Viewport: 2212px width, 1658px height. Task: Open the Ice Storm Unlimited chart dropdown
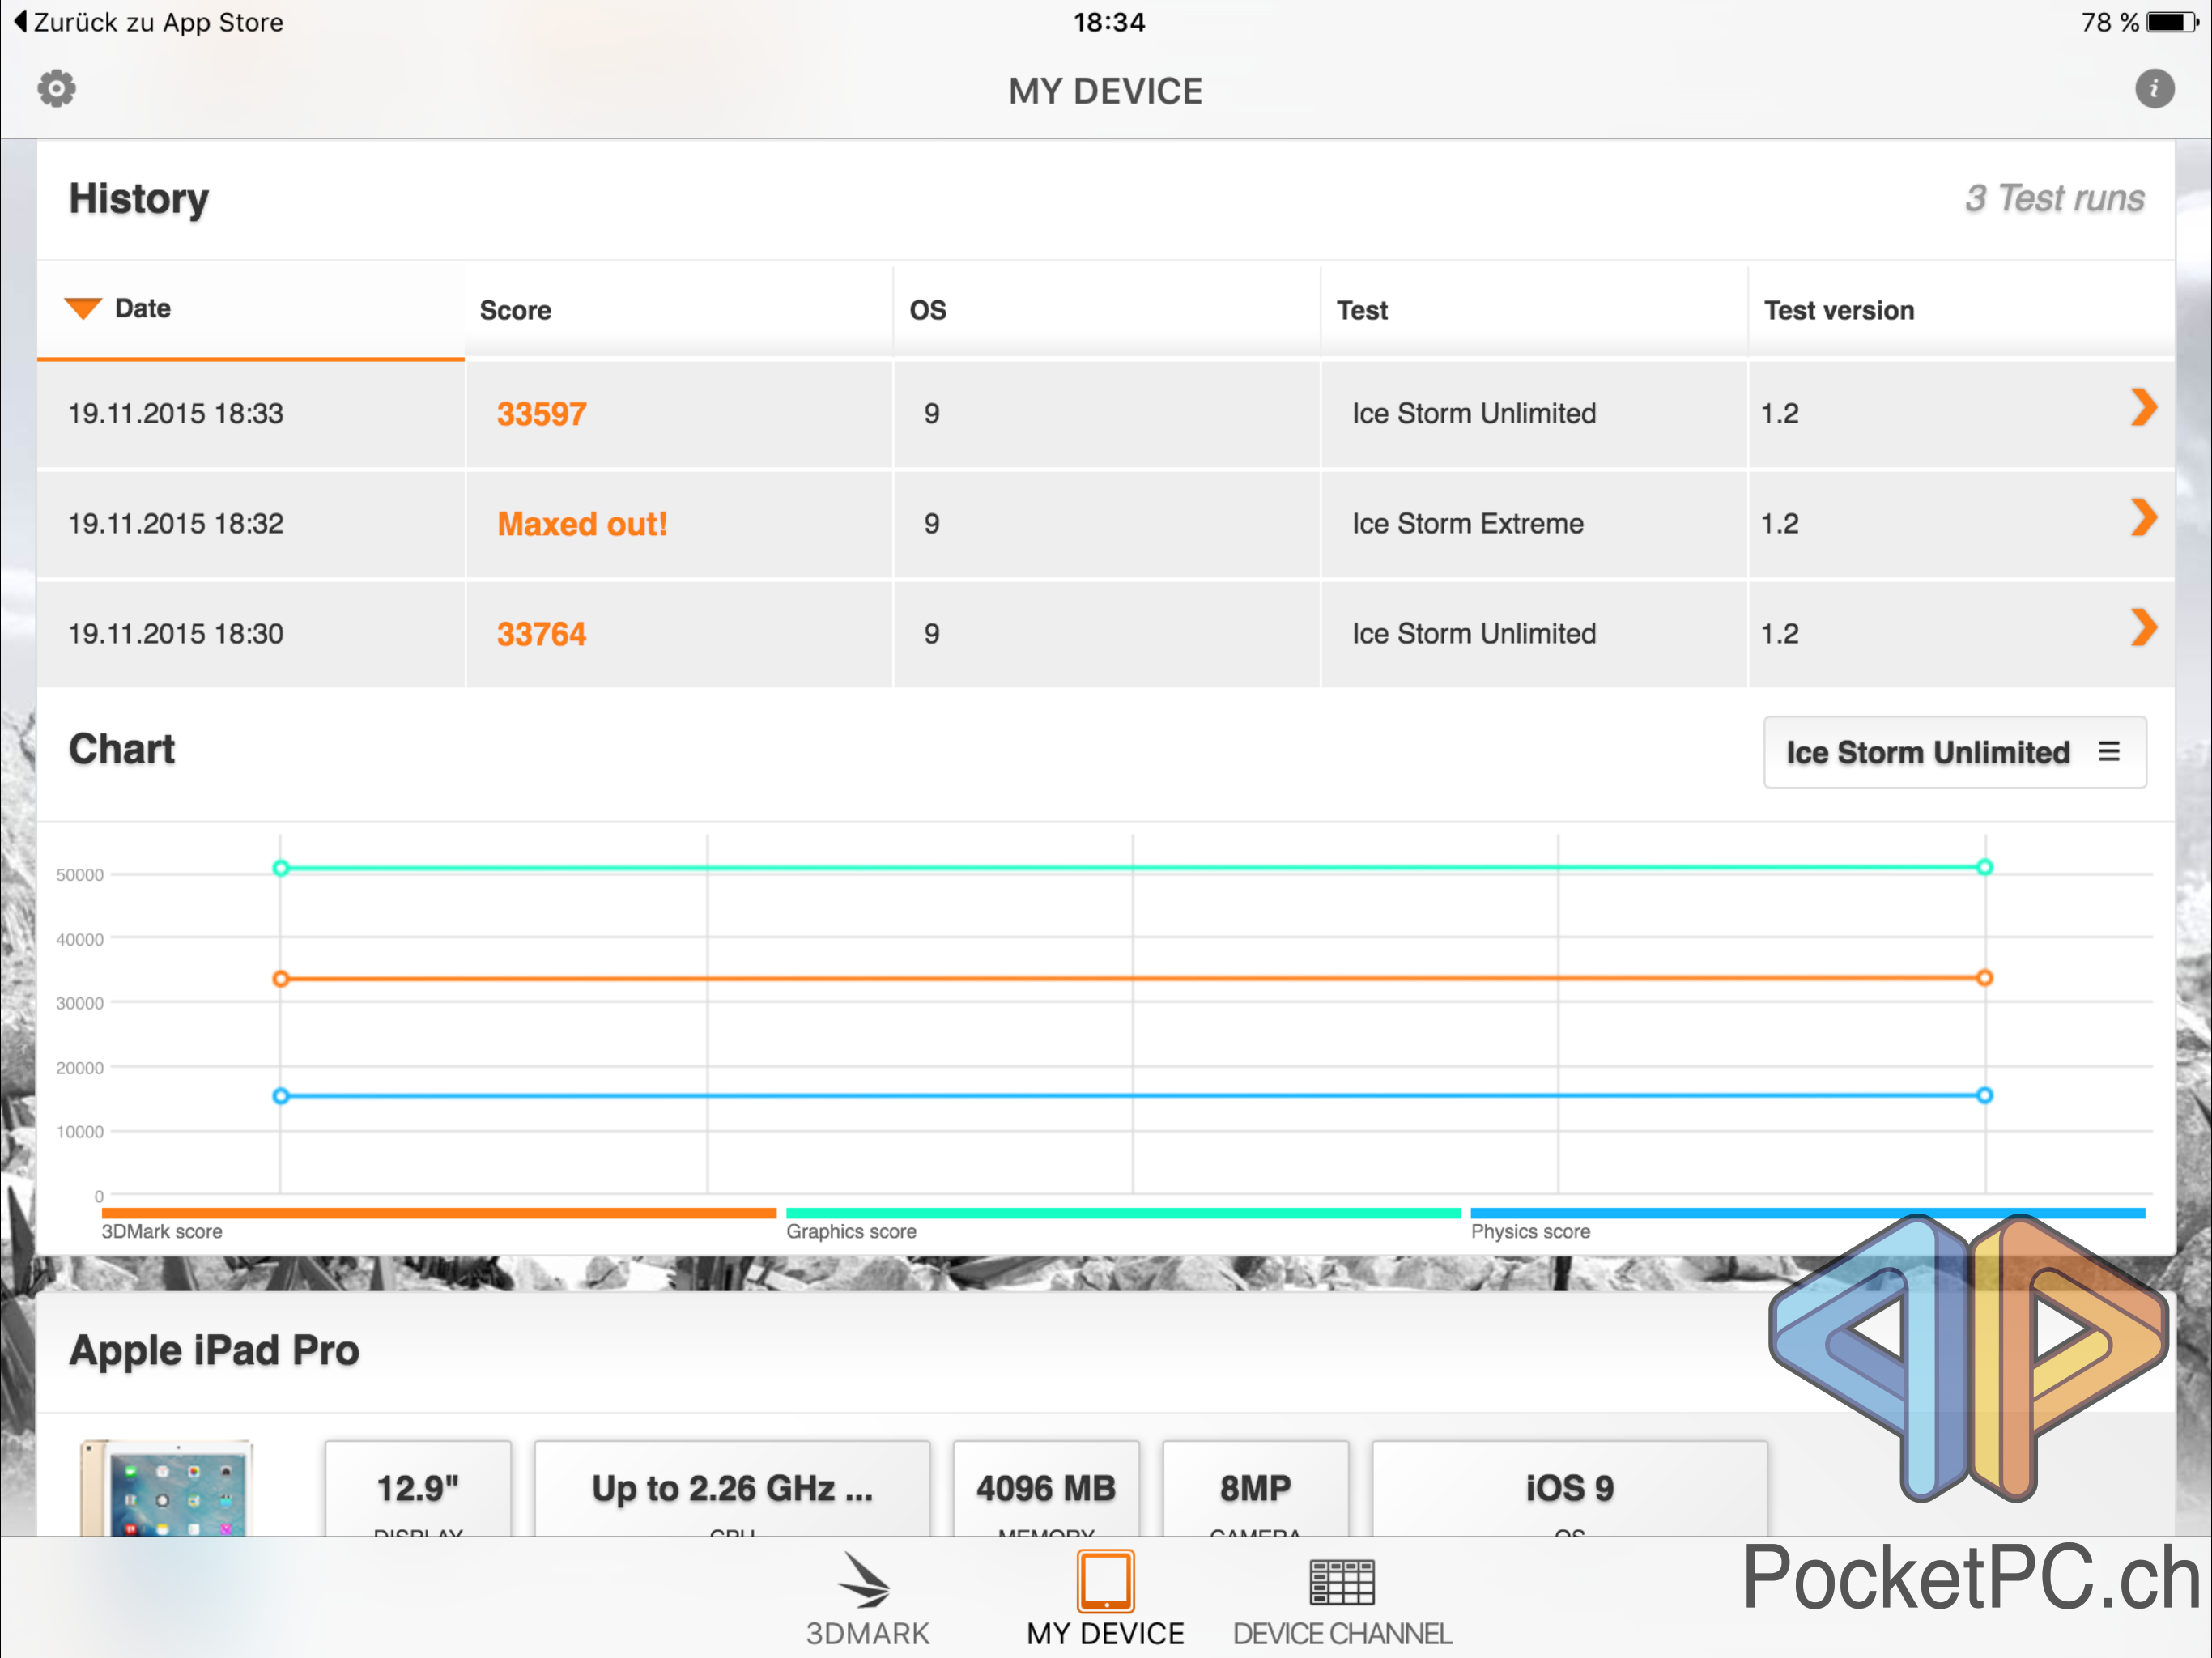tap(1954, 752)
